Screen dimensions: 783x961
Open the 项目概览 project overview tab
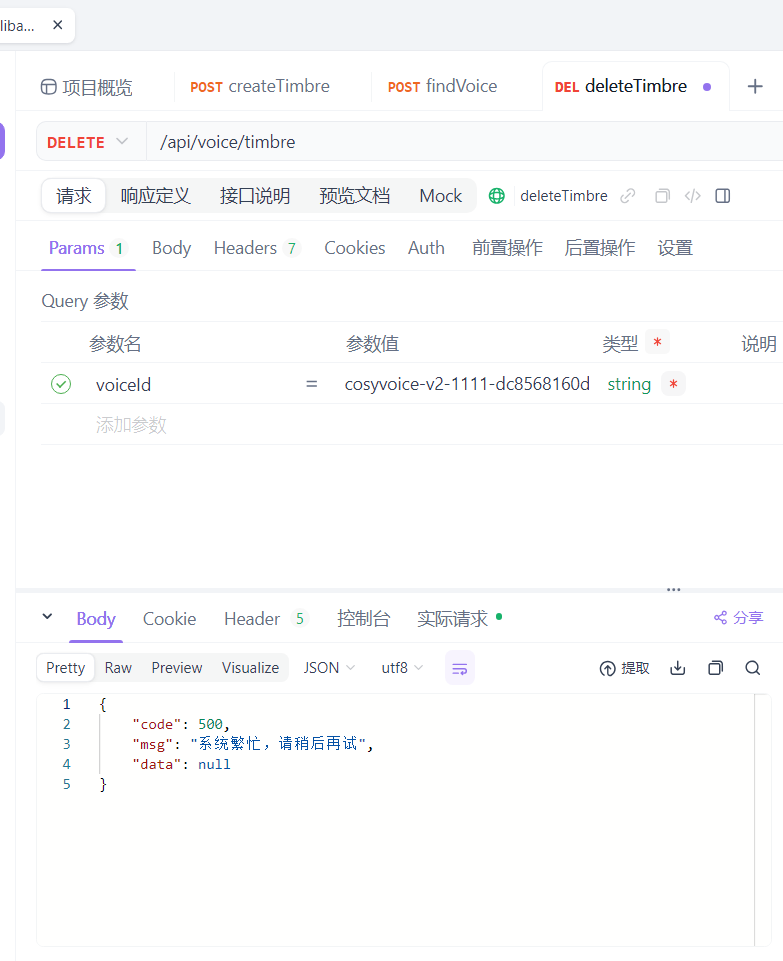point(86,87)
